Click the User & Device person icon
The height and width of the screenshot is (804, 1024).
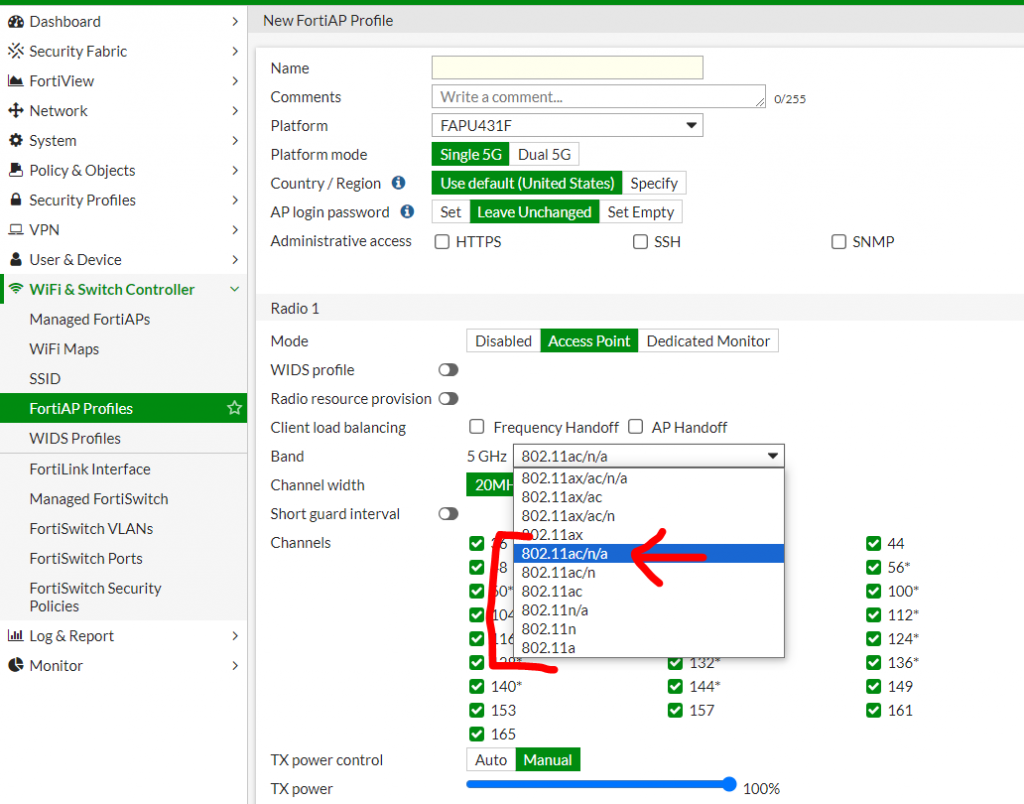click(16, 259)
